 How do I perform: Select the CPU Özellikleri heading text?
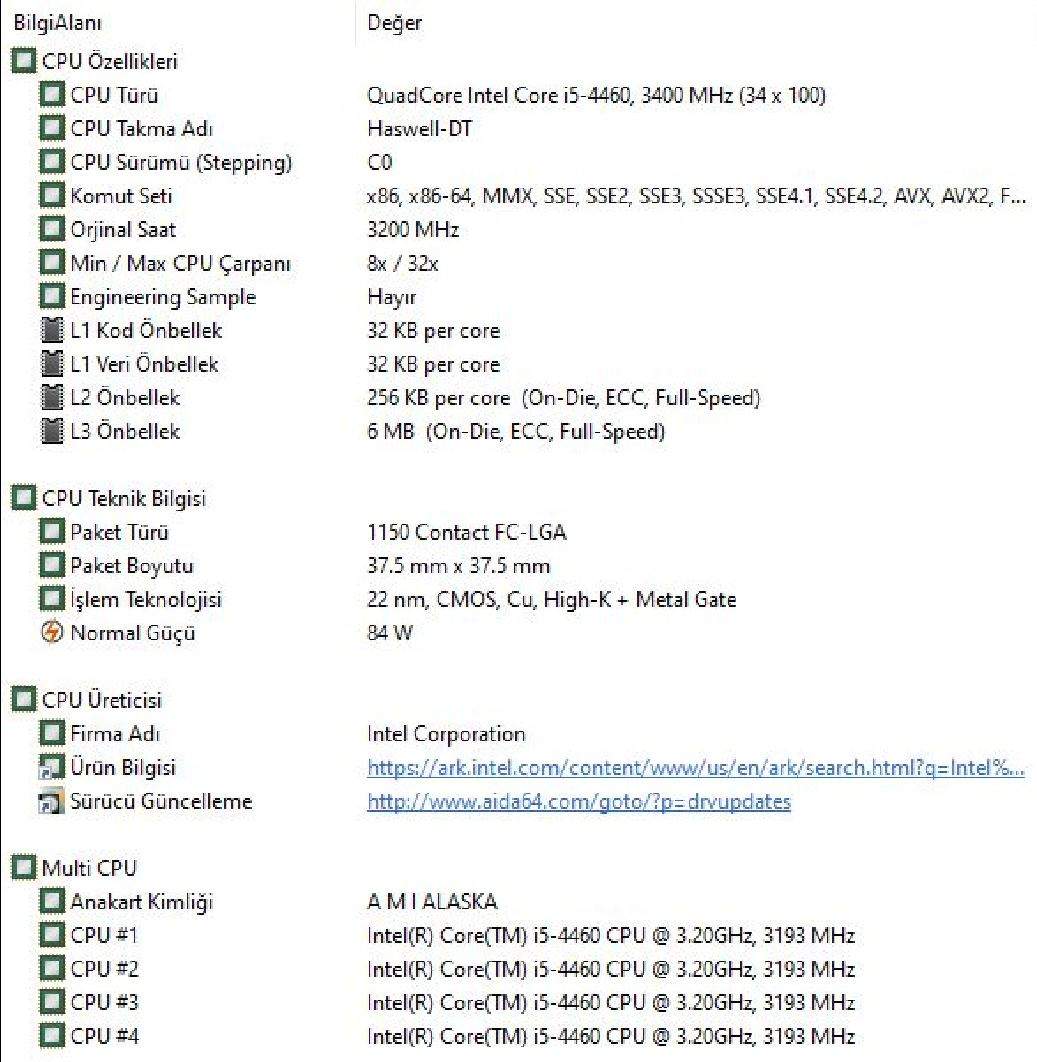[110, 61]
